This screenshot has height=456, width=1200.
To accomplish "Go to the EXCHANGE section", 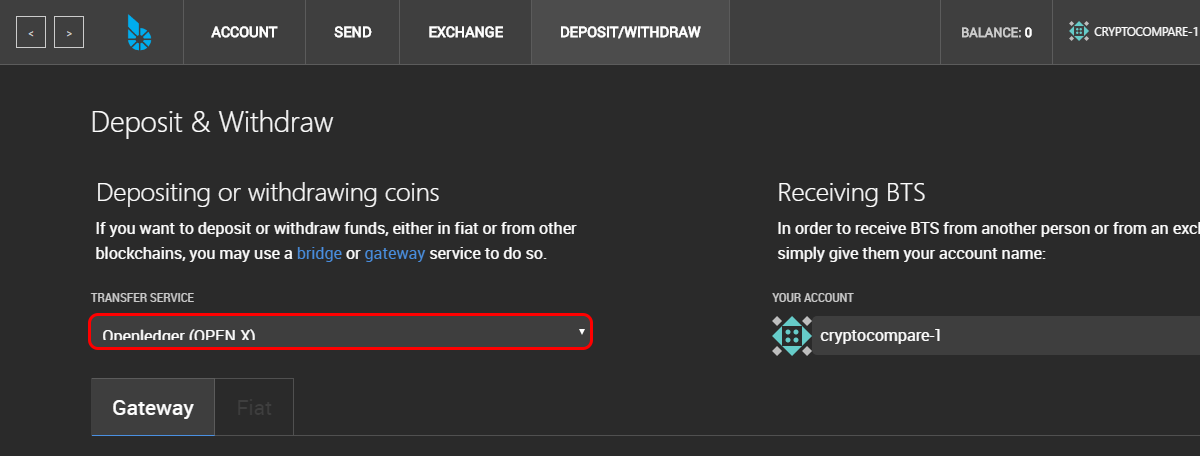I will click(465, 33).
